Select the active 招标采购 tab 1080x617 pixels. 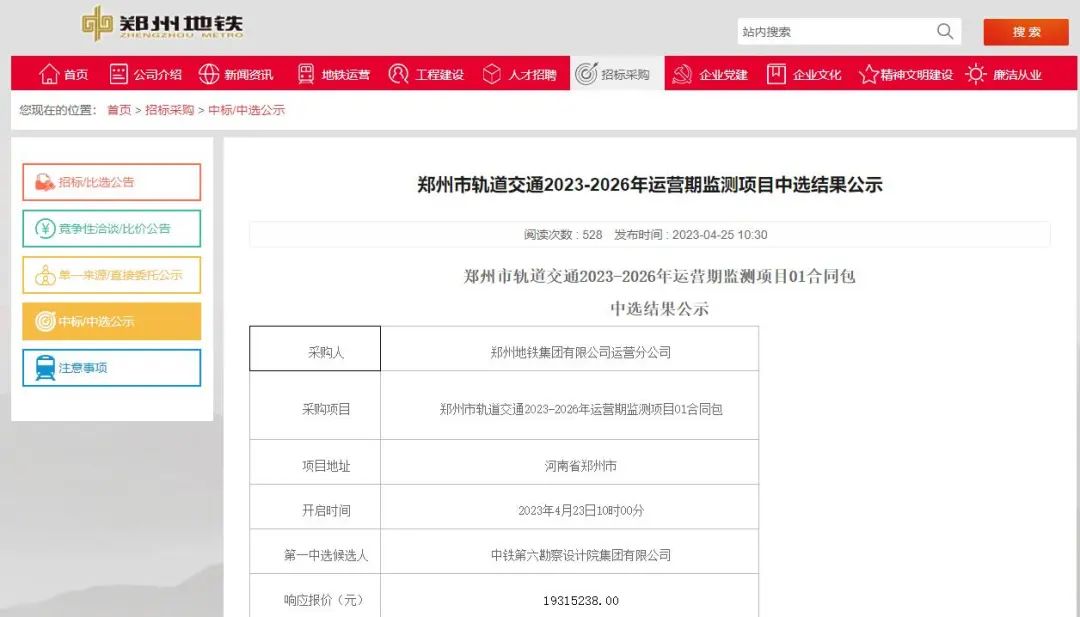[616, 73]
